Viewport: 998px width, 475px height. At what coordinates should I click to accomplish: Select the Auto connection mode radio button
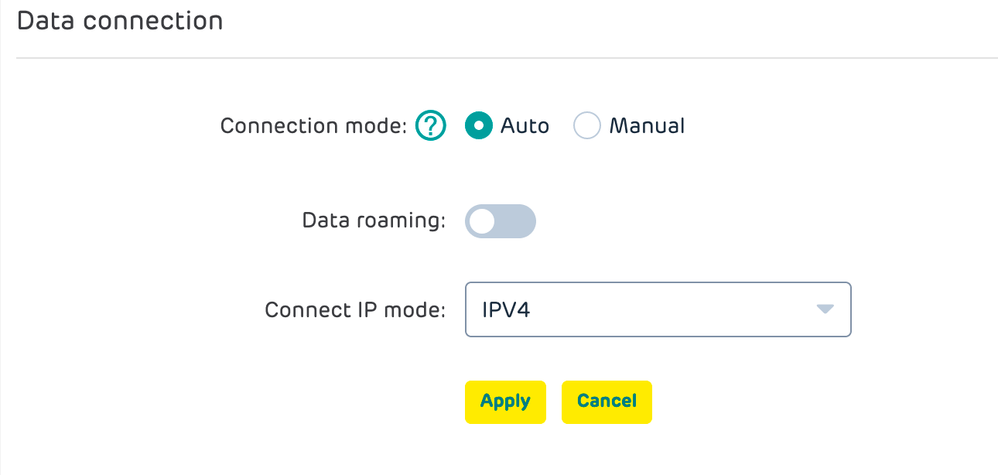[x=479, y=126]
